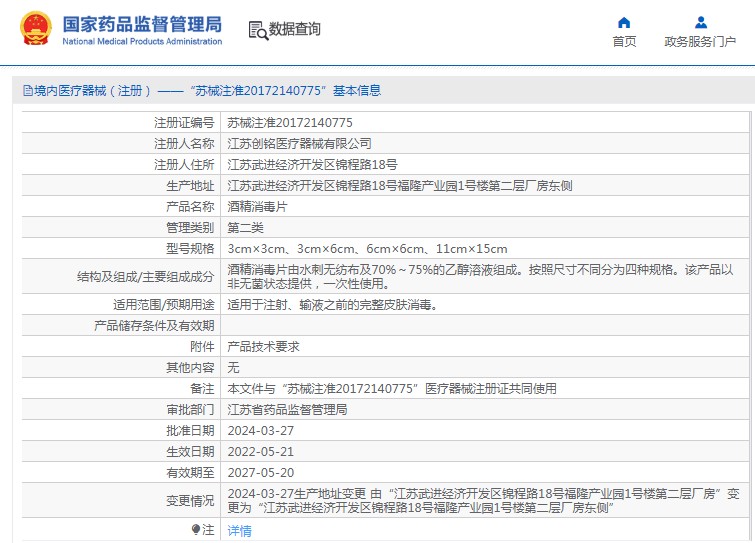This screenshot has height=543, width=755.
Task: Go to 首页 link
Action: pos(624,42)
